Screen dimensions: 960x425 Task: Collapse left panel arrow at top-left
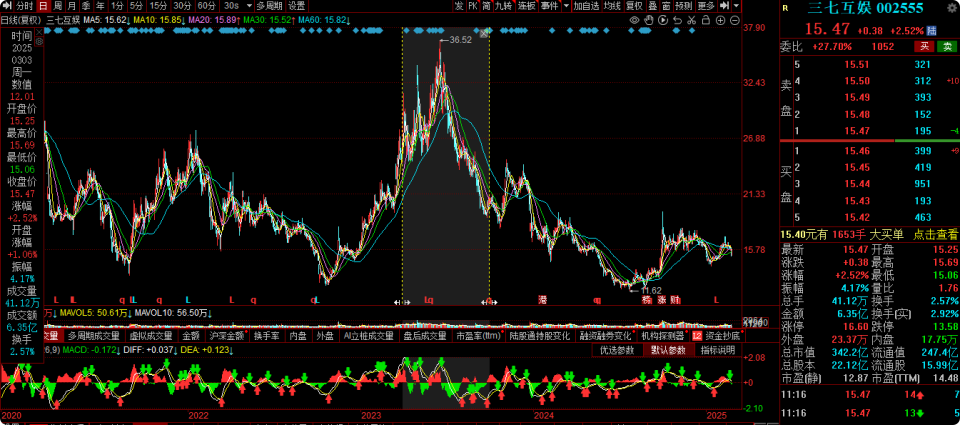7,6
